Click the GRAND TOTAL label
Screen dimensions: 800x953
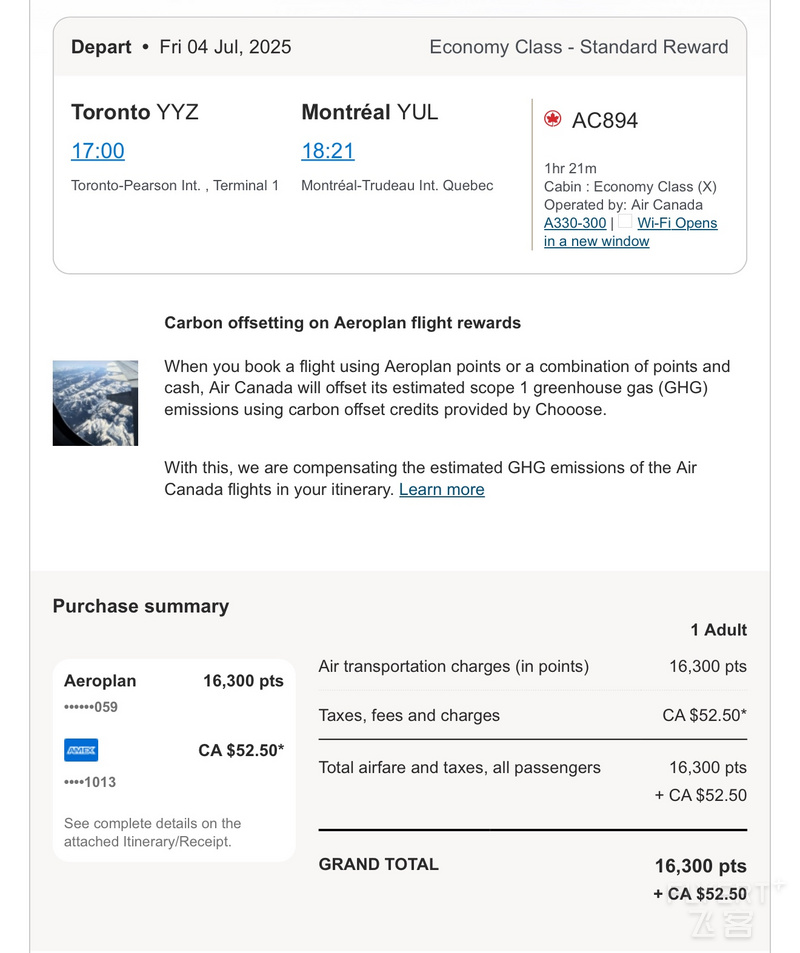click(379, 864)
